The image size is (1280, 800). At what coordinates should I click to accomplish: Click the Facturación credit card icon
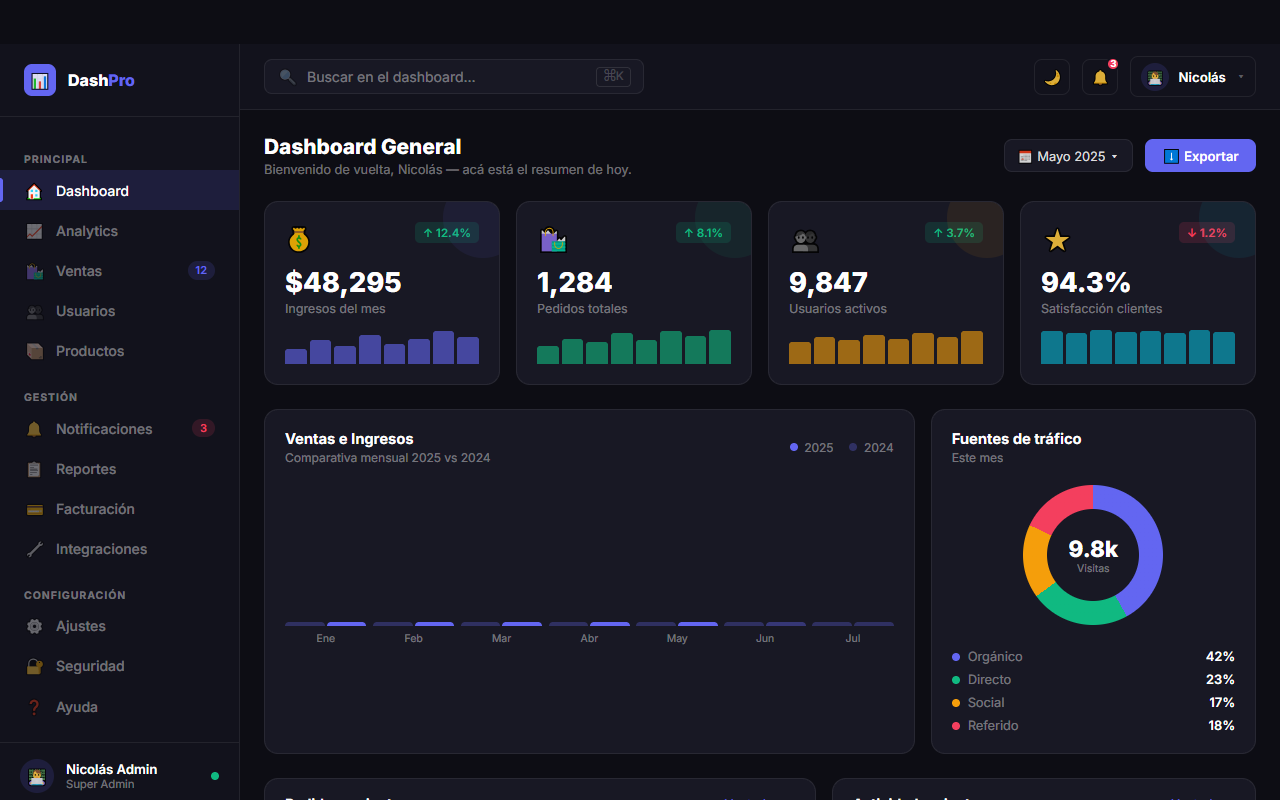(x=34, y=509)
